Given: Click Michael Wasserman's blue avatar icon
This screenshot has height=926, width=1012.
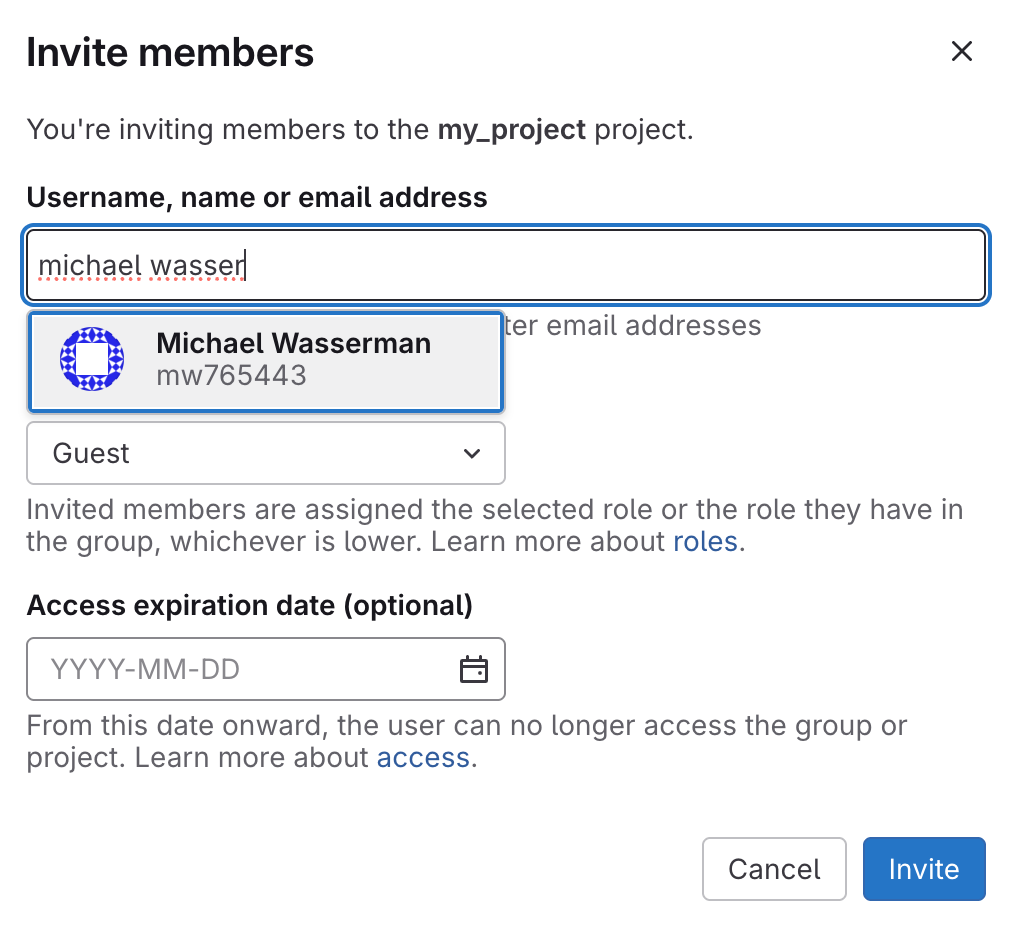Looking at the screenshot, I should (92, 359).
